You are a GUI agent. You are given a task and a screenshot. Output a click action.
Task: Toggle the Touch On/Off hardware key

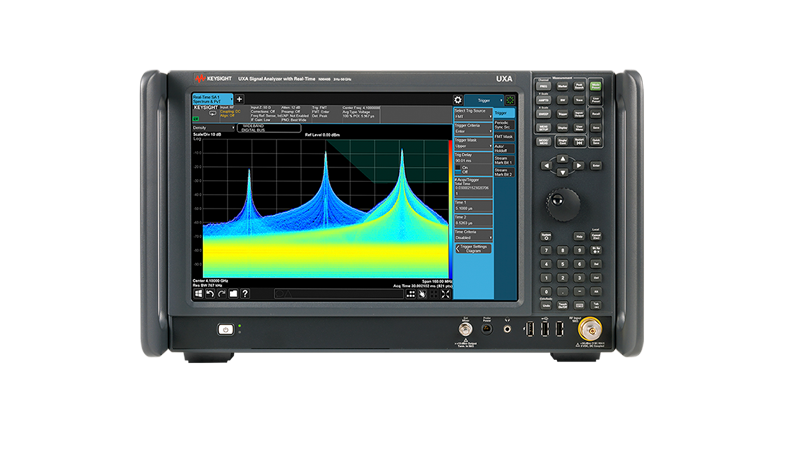[563, 305]
